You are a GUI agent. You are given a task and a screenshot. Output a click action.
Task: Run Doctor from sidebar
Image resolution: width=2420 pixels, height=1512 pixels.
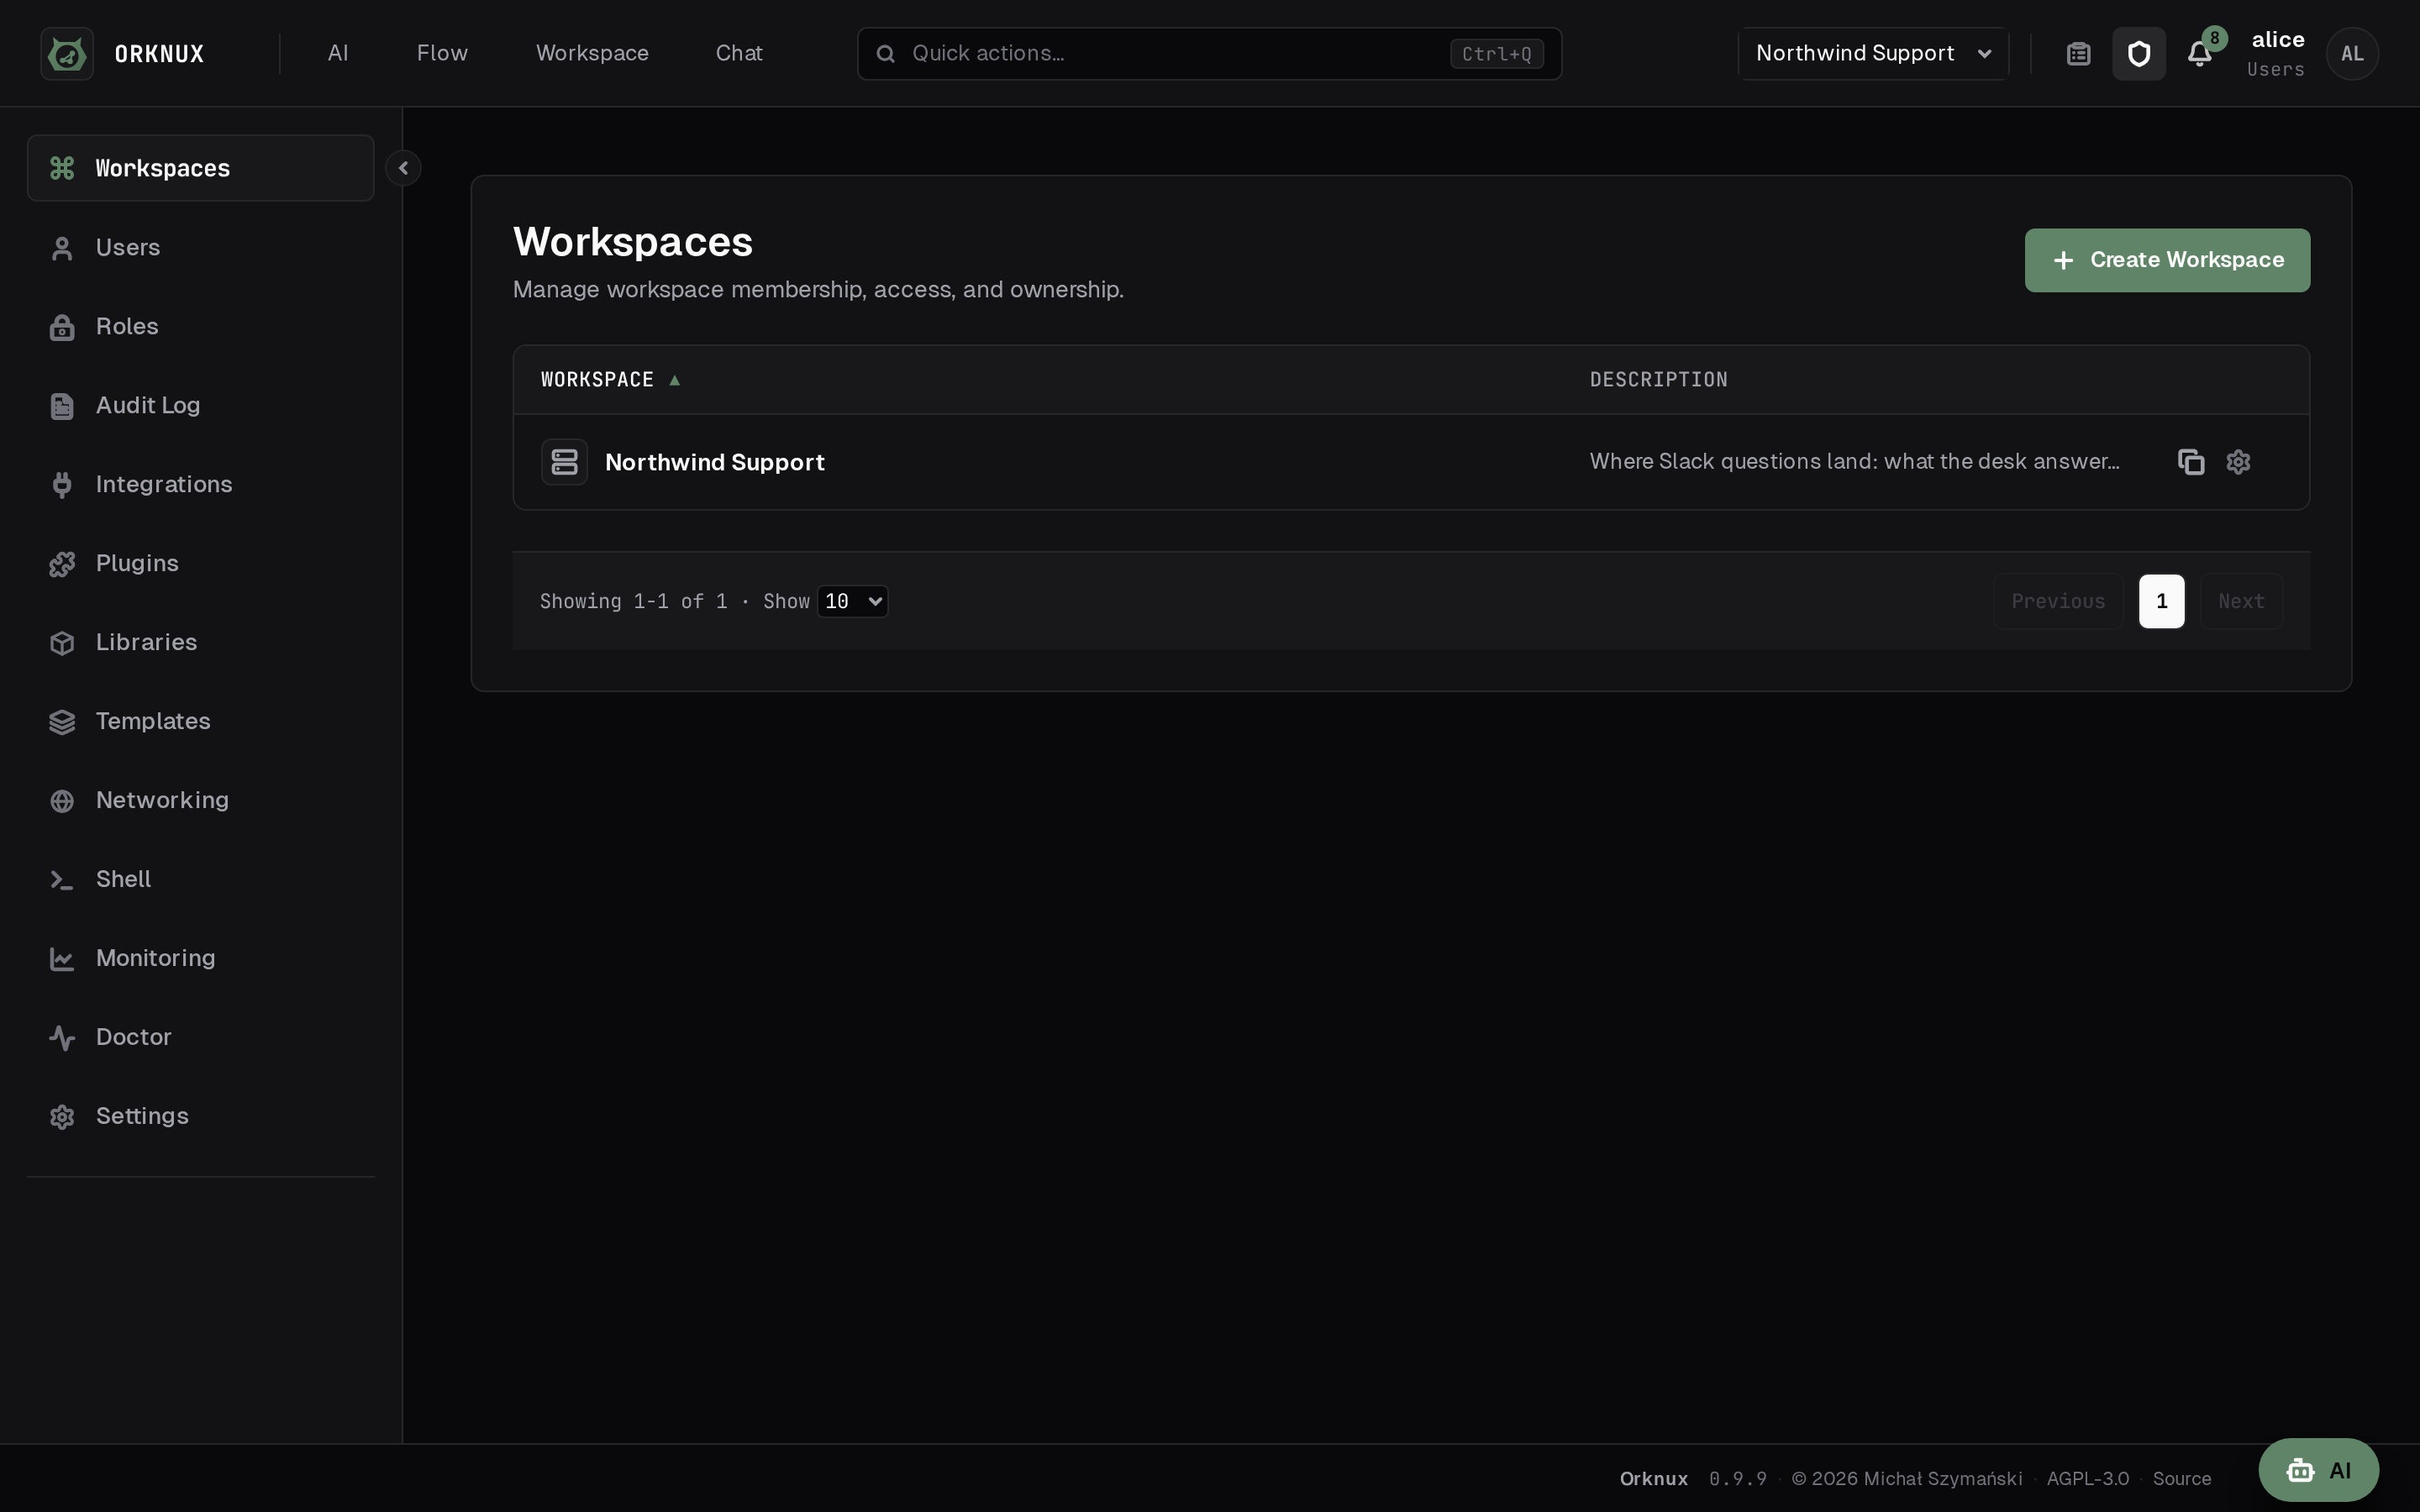tap(200, 1037)
